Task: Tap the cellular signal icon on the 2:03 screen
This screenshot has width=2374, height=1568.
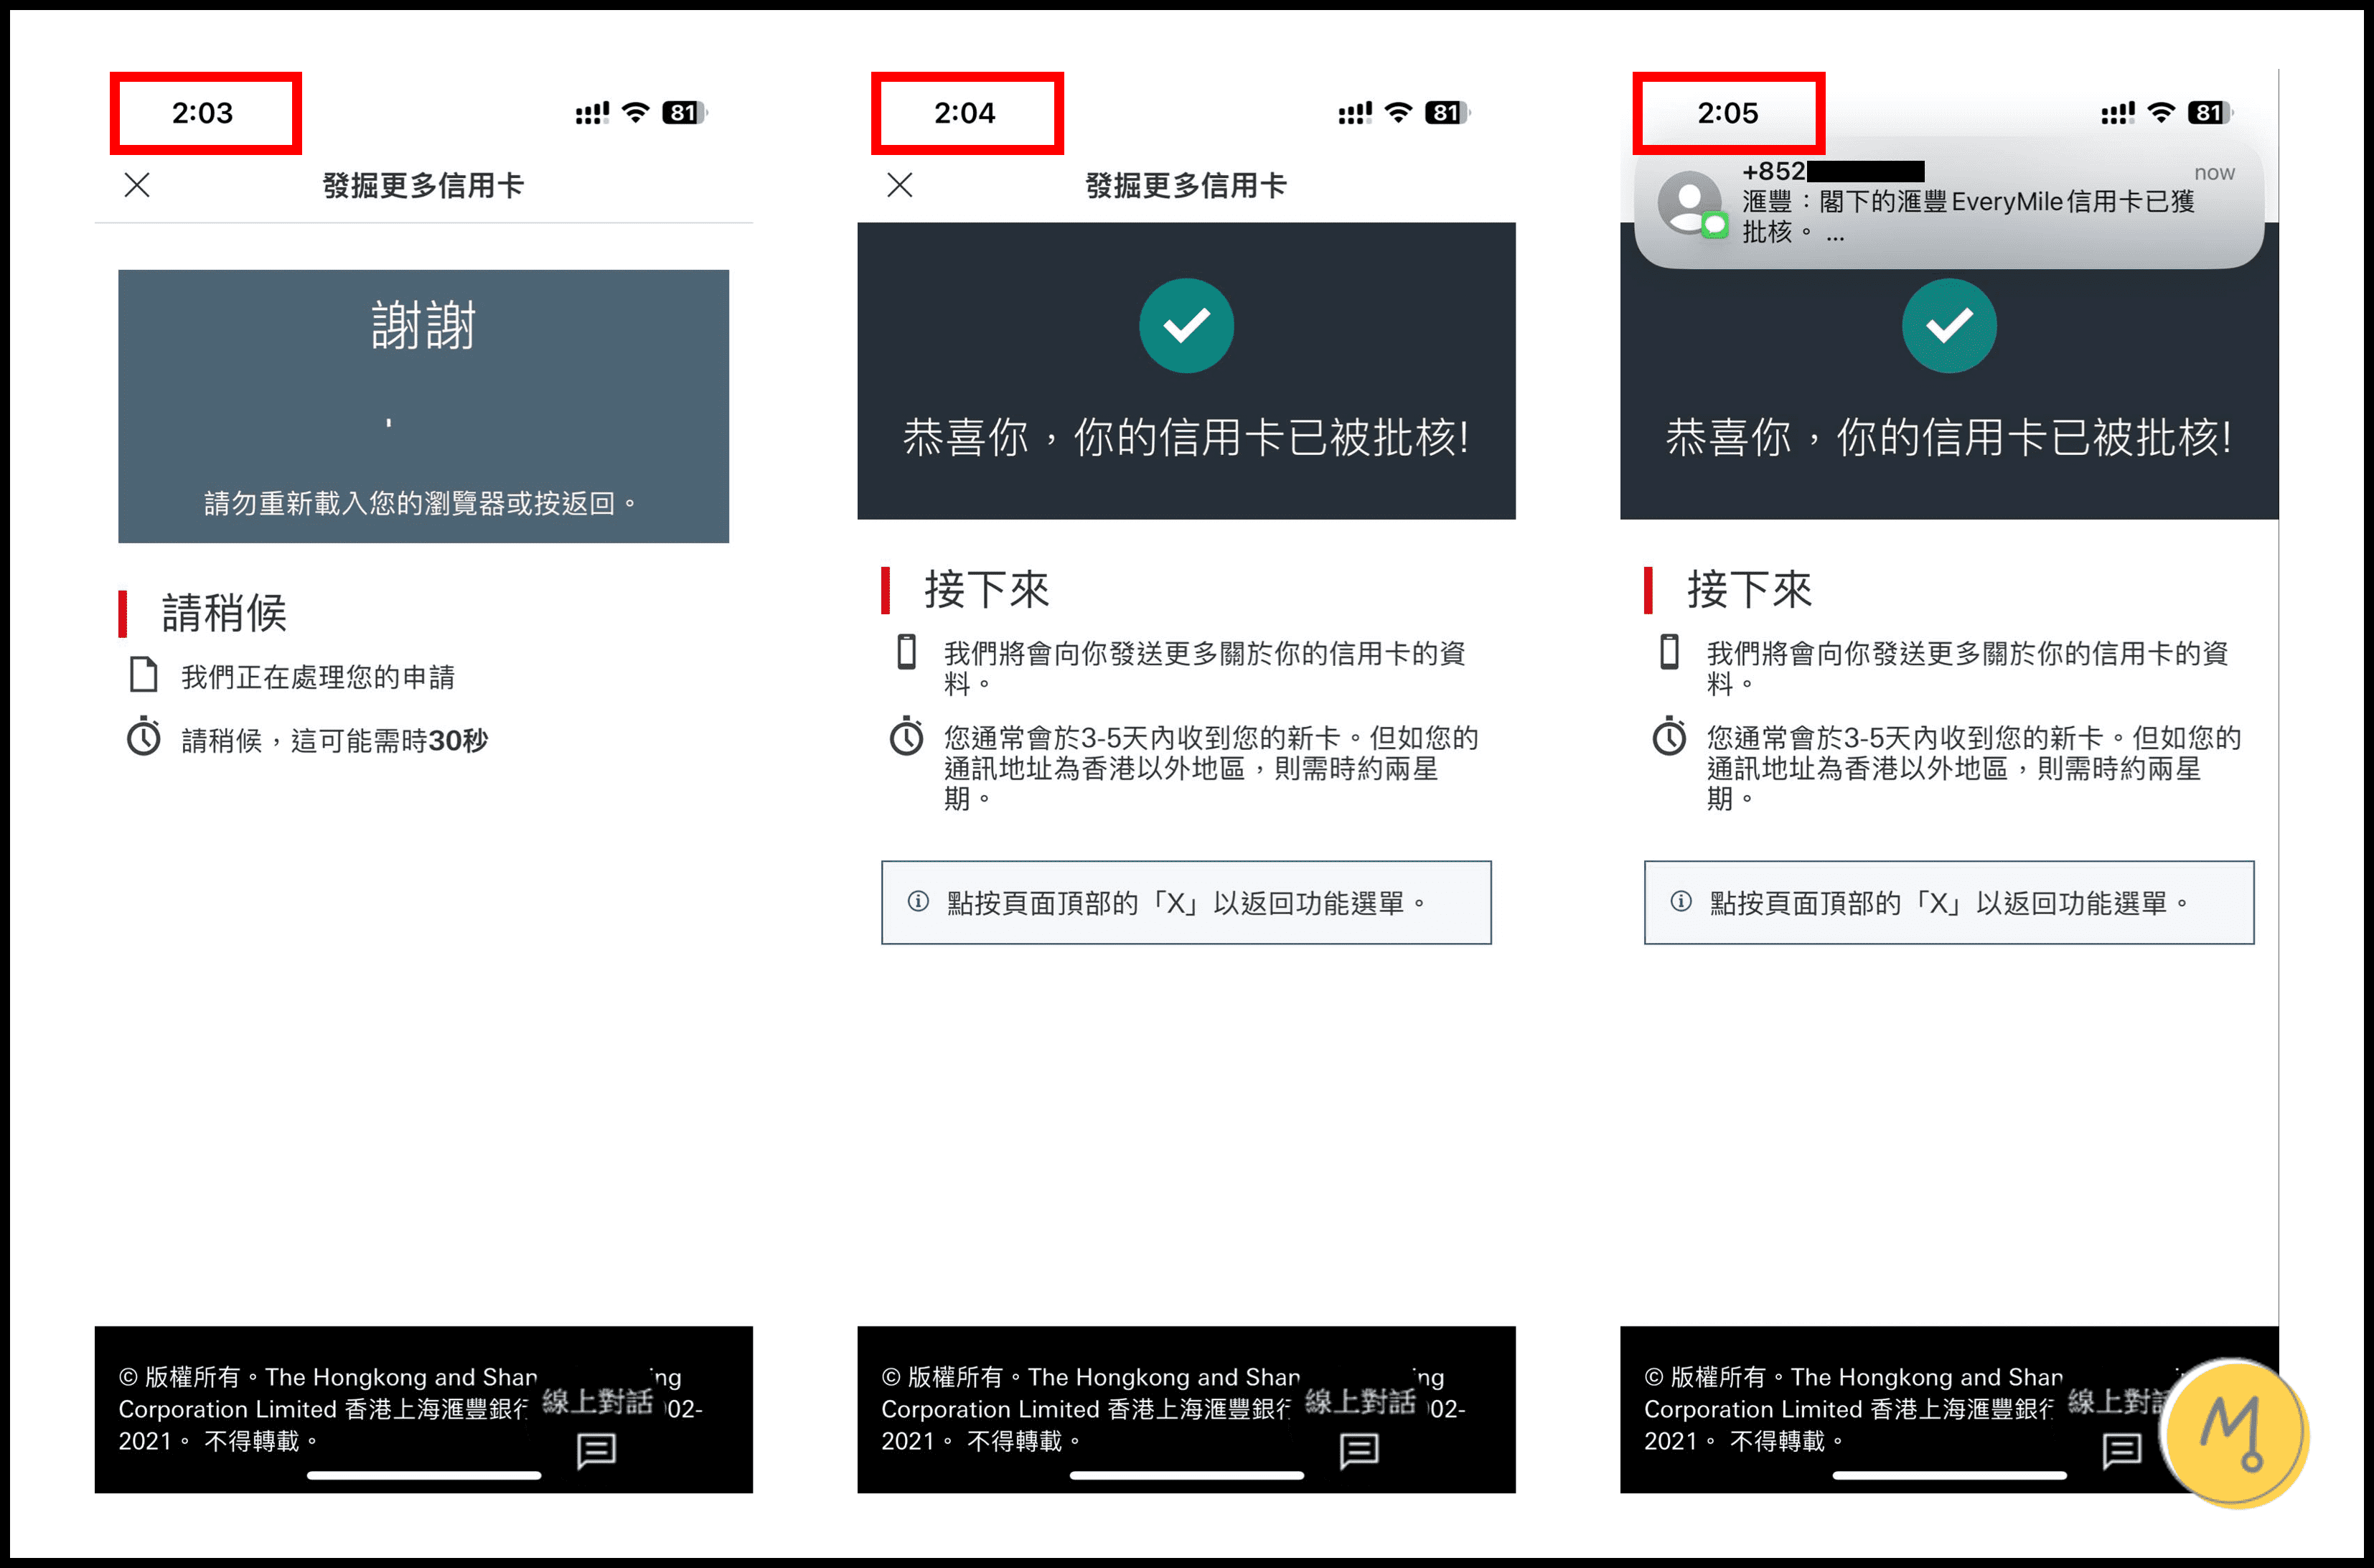Action: tap(592, 113)
